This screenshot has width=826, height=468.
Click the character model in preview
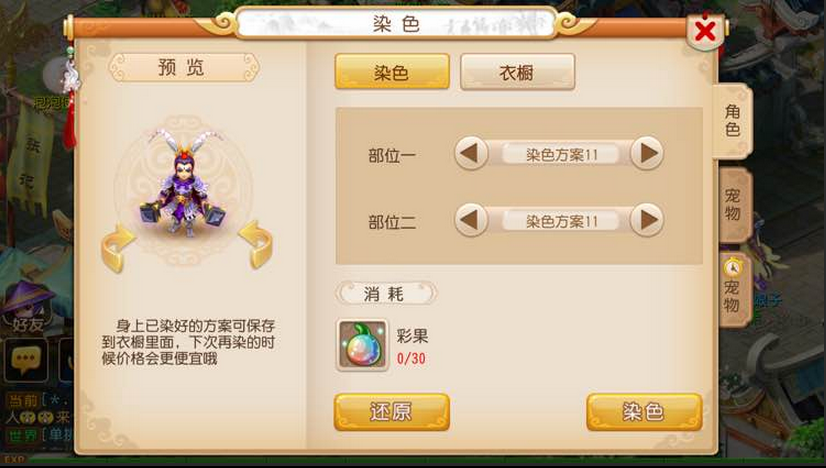183,183
